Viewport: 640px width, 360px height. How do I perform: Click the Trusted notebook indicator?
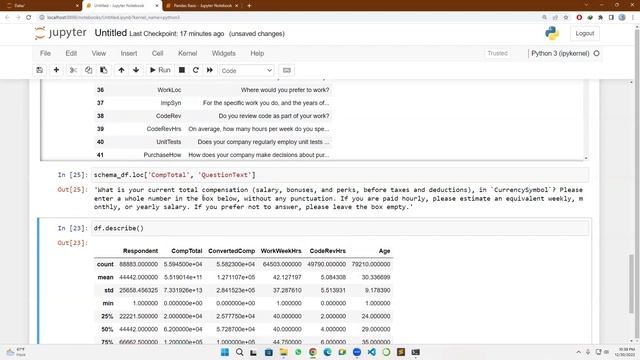click(x=498, y=53)
